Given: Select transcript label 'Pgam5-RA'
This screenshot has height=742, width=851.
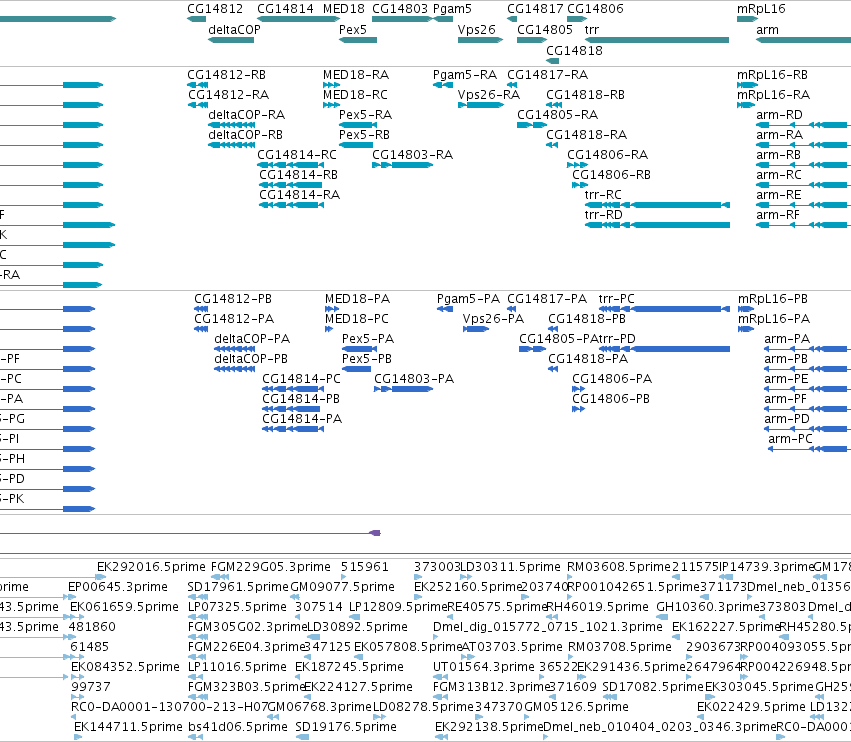Looking at the screenshot, I should click(x=465, y=75).
